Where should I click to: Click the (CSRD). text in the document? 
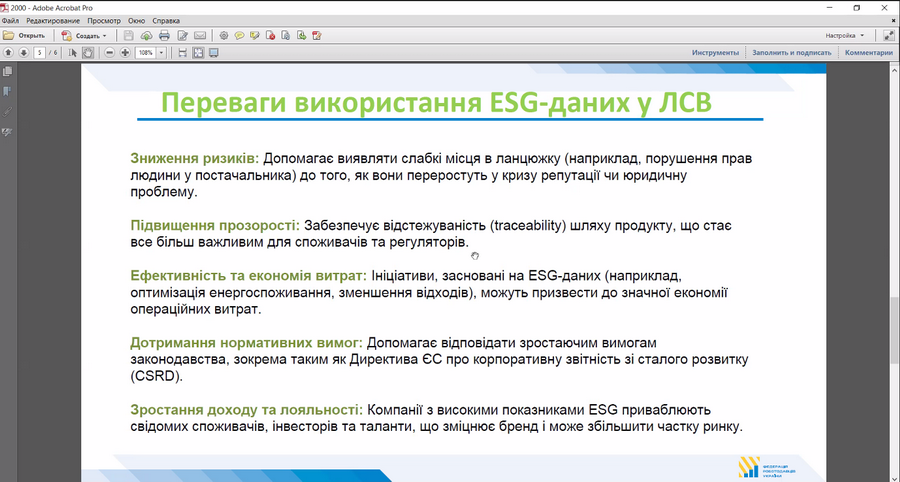click(x=157, y=378)
